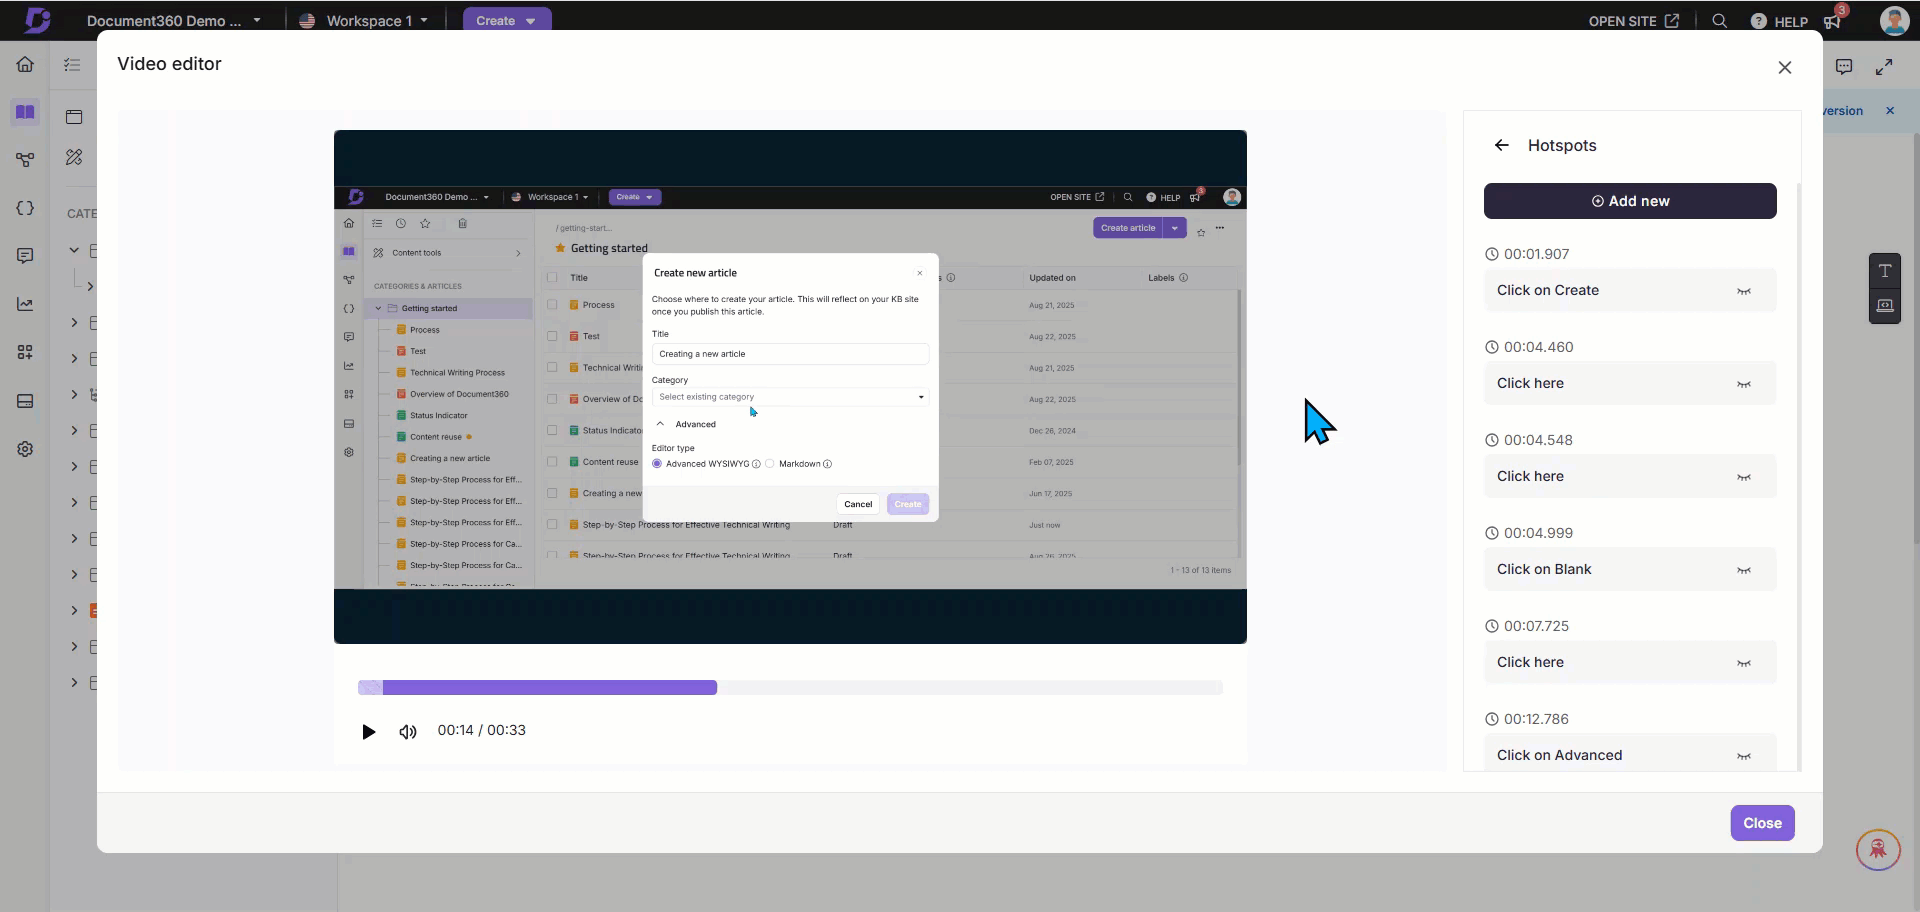
Task: Seek on the purple video progress bar
Action: (x=790, y=688)
